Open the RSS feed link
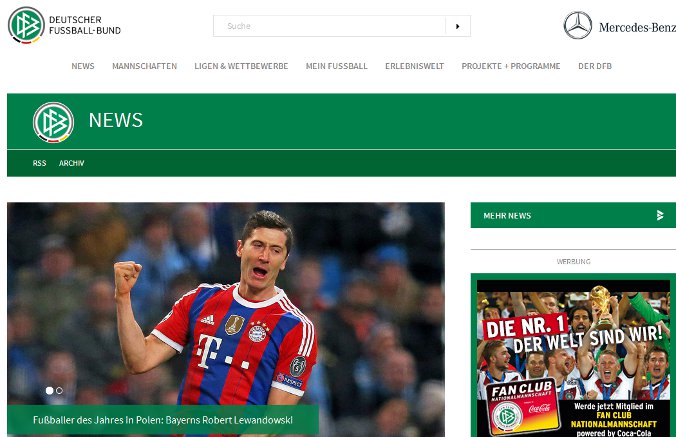The image size is (676, 437). pyautogui.click(x=39, y=163)
